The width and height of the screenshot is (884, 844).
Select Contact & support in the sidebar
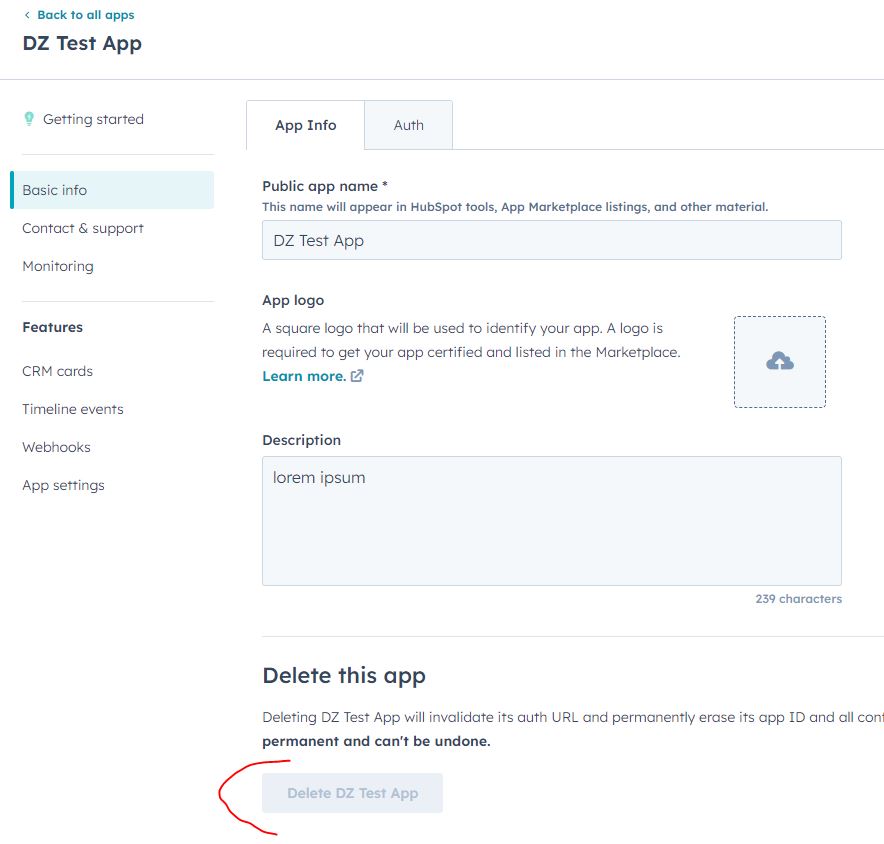83,228
